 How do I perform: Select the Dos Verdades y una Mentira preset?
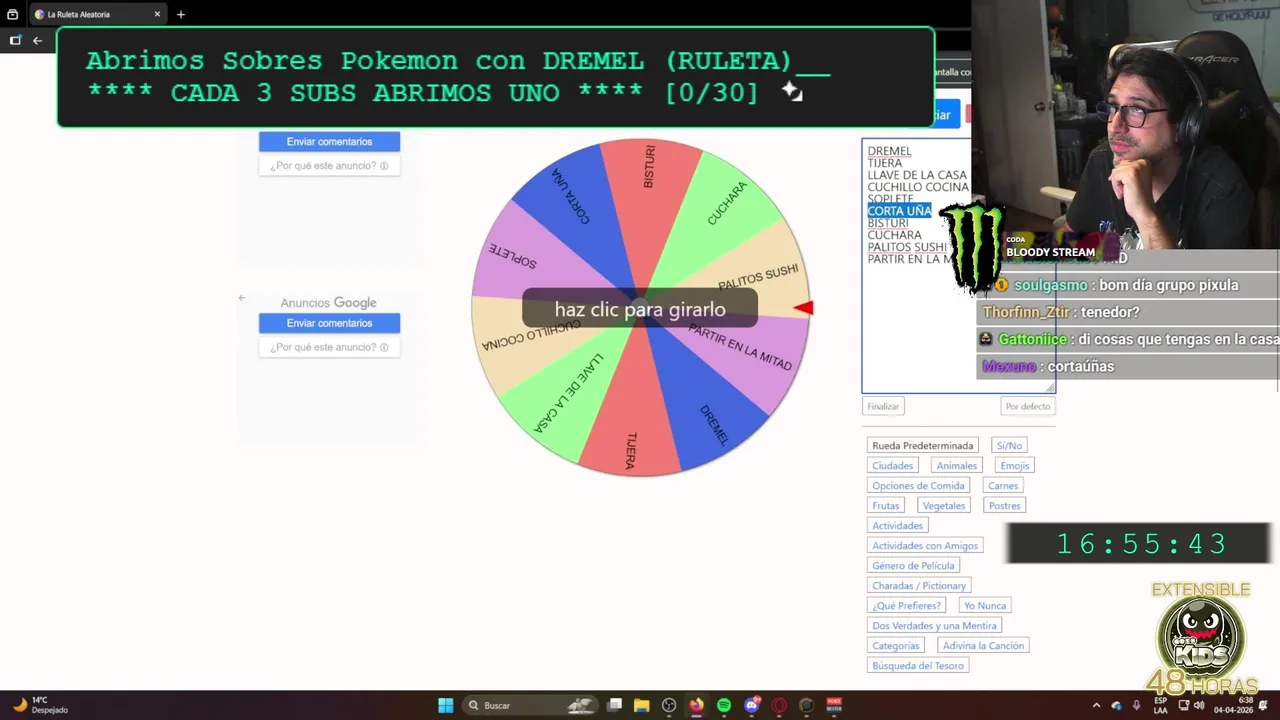point(934,626)
